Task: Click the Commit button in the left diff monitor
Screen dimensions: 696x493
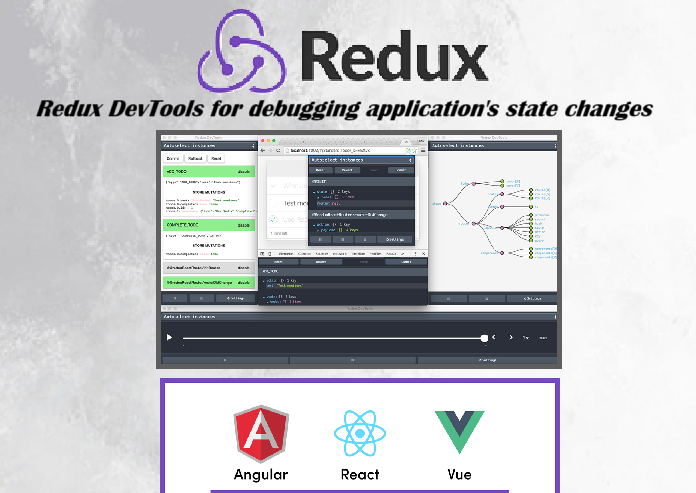Action: (173, 158)
